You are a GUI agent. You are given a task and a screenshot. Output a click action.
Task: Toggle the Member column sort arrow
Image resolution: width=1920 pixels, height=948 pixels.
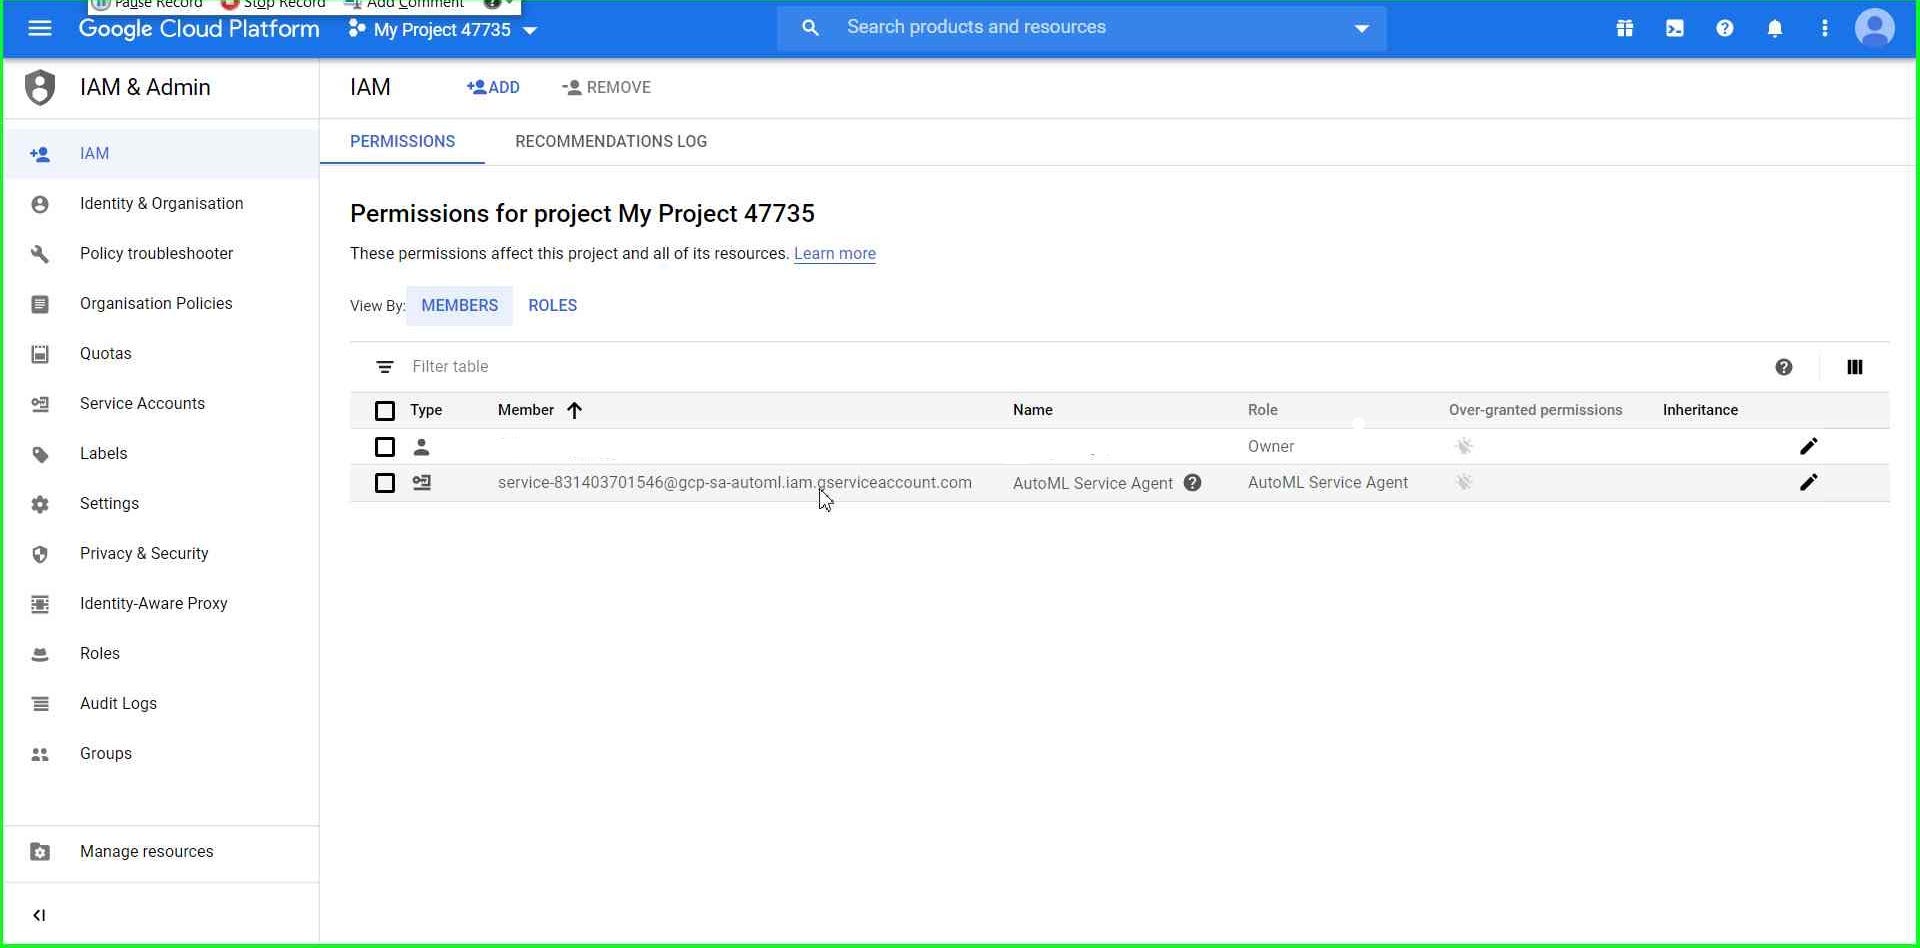pyautogui.click(x=575, y=410)
